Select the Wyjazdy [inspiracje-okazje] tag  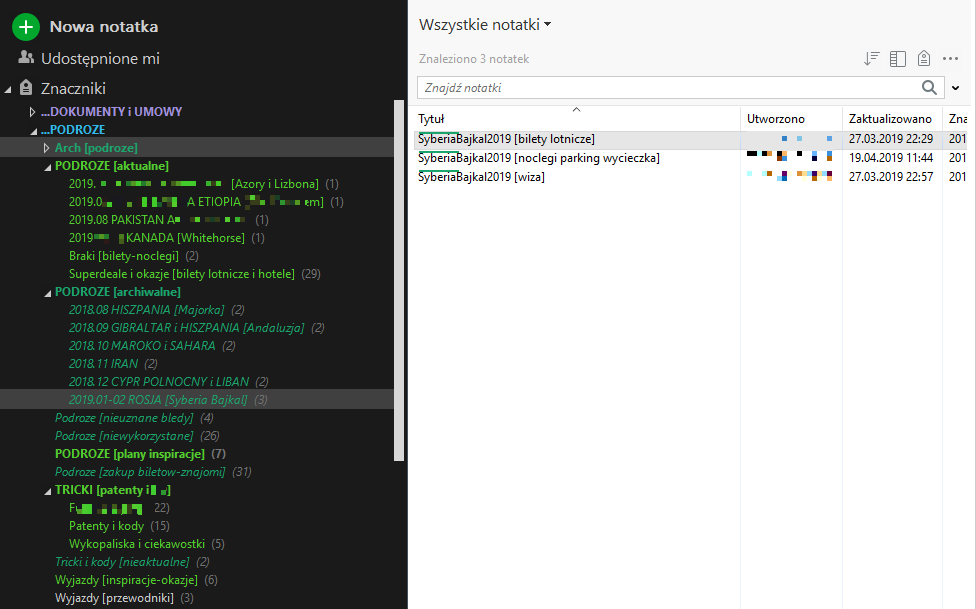coord(126,580)
